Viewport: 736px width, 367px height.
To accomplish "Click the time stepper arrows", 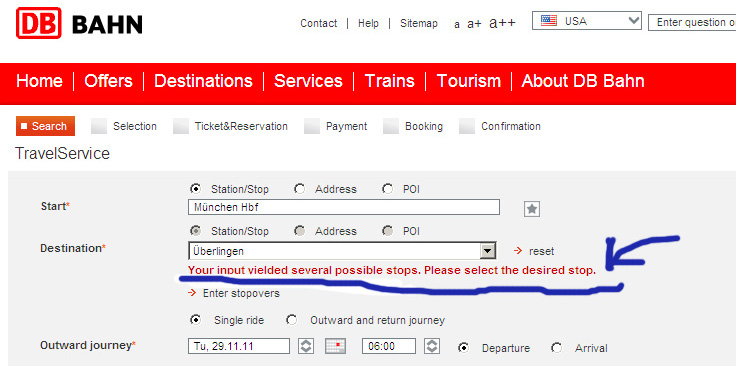I will pos(431,346).
